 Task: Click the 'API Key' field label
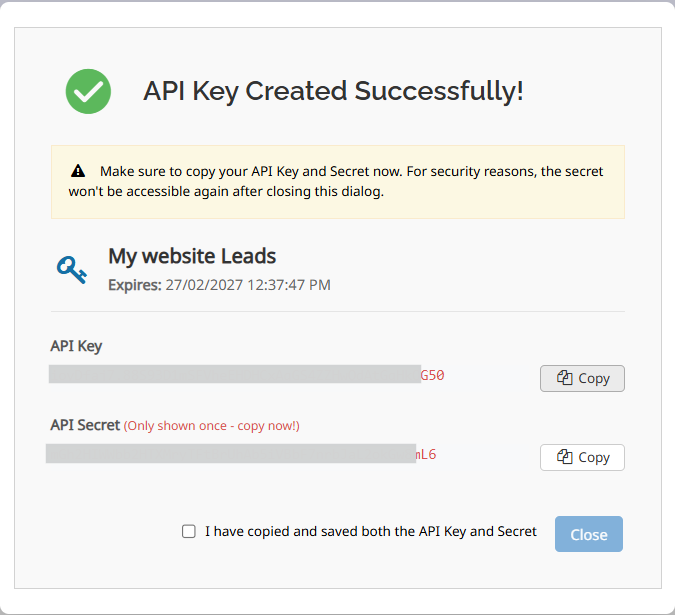point(76,346)
